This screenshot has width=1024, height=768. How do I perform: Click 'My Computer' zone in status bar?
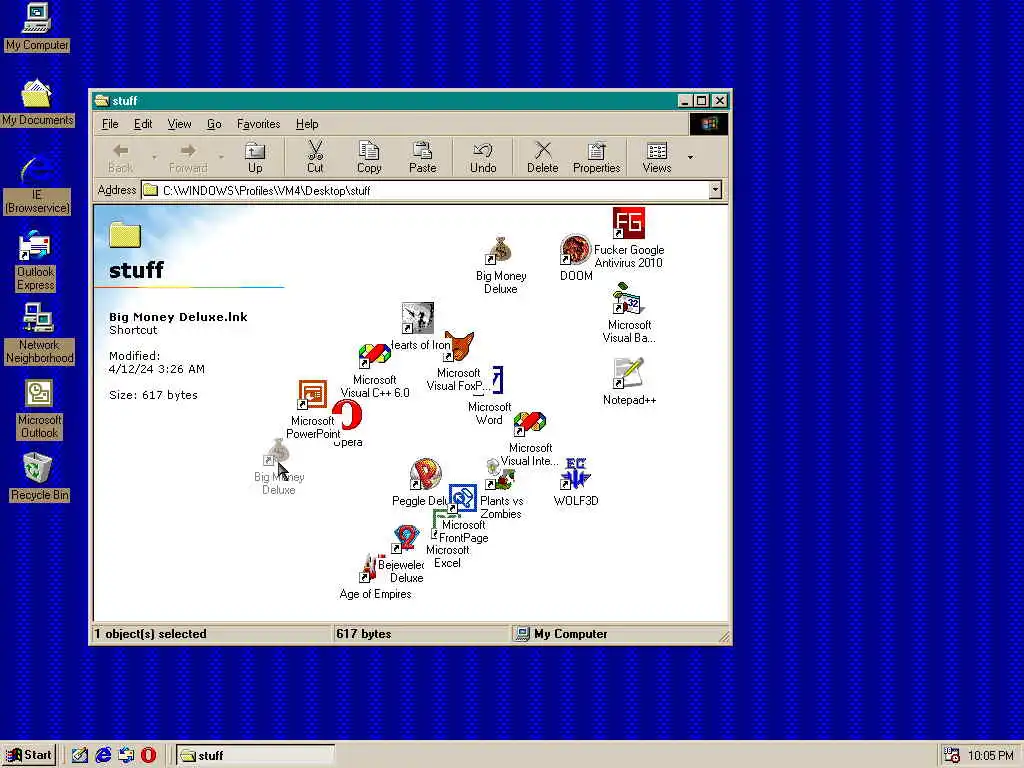[x=570, y=633]
